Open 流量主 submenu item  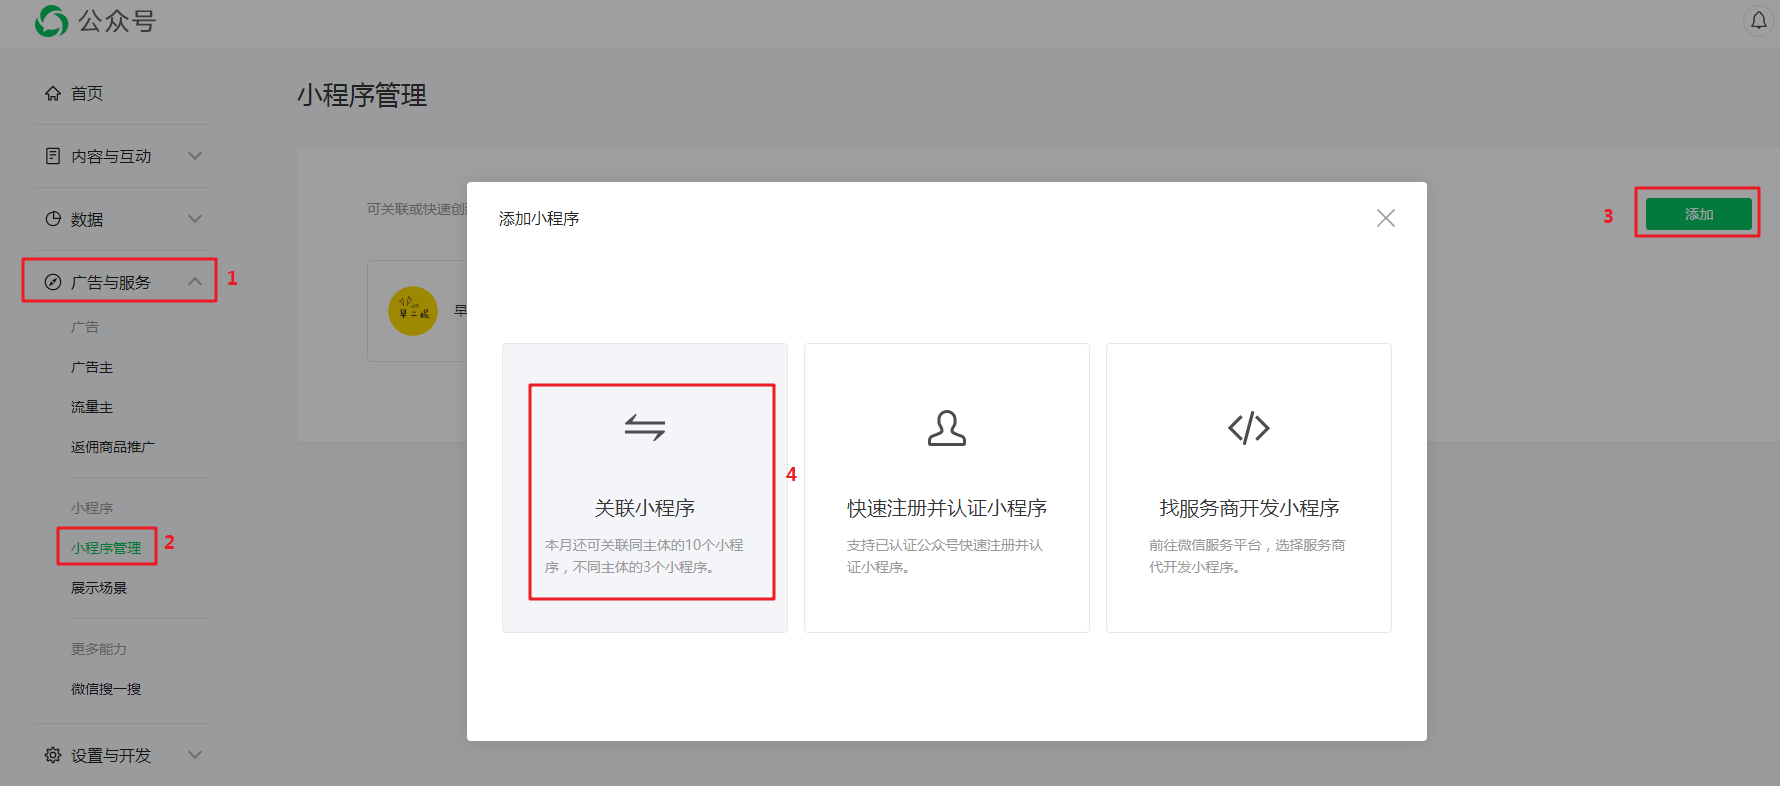click(x=92, y=407)
